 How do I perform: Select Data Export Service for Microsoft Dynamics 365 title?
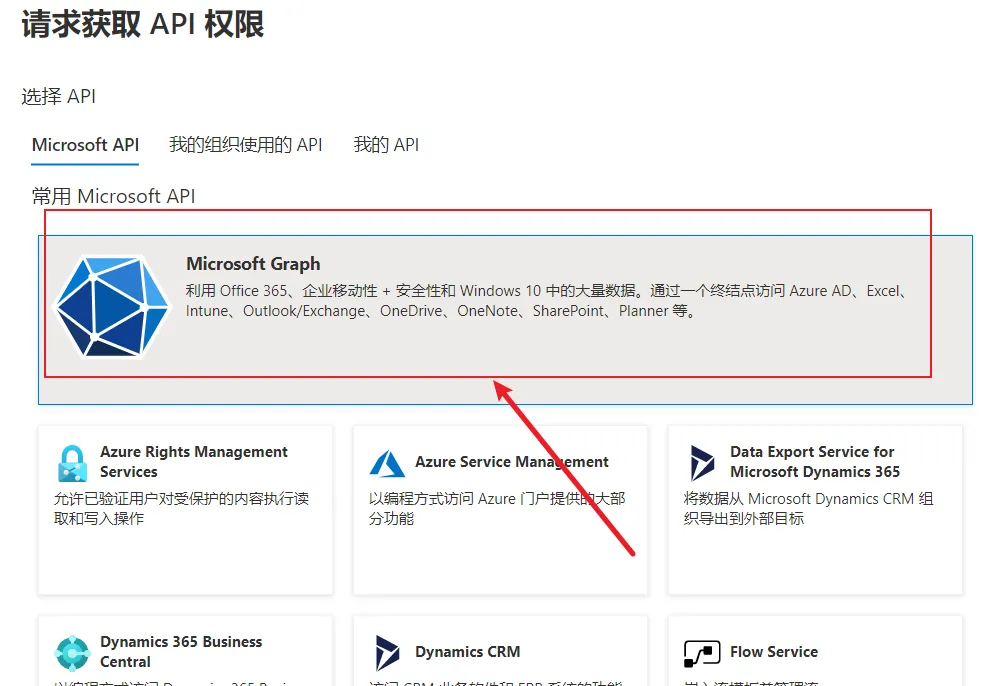815,462
